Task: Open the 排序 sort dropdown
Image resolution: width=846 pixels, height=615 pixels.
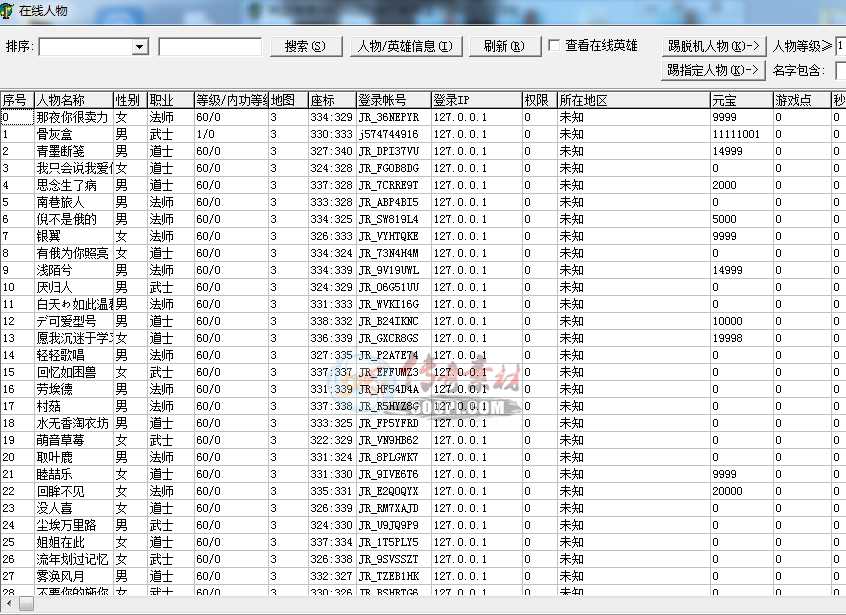Action: 139,47
